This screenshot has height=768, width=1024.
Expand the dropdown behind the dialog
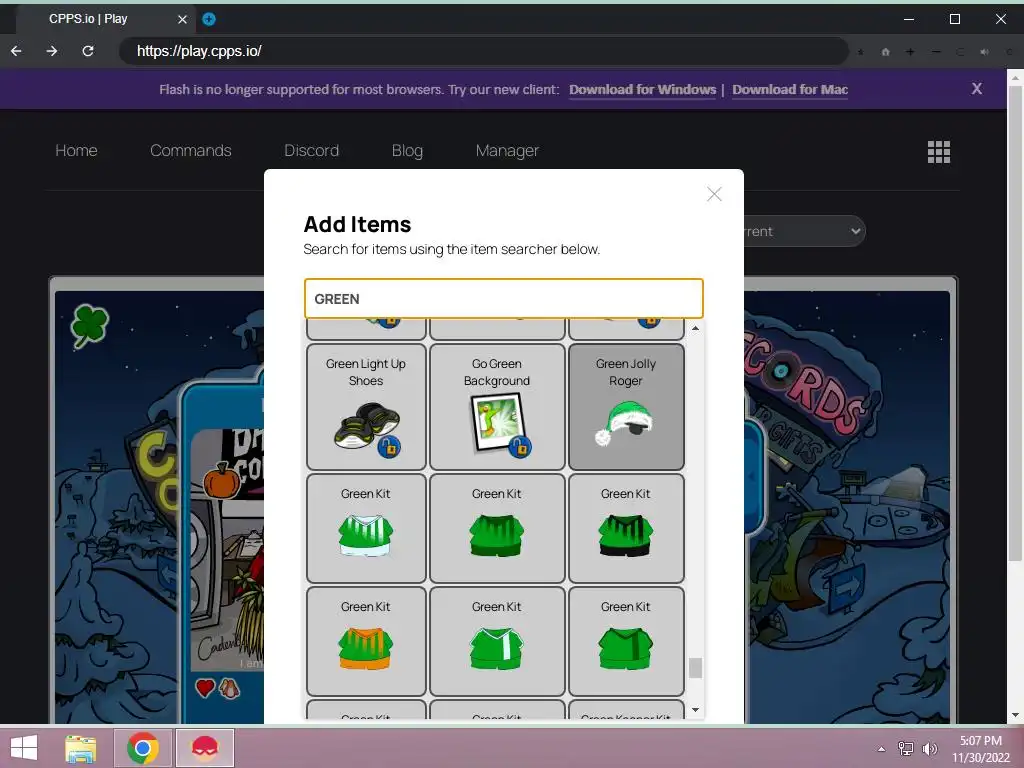(805, 231)
